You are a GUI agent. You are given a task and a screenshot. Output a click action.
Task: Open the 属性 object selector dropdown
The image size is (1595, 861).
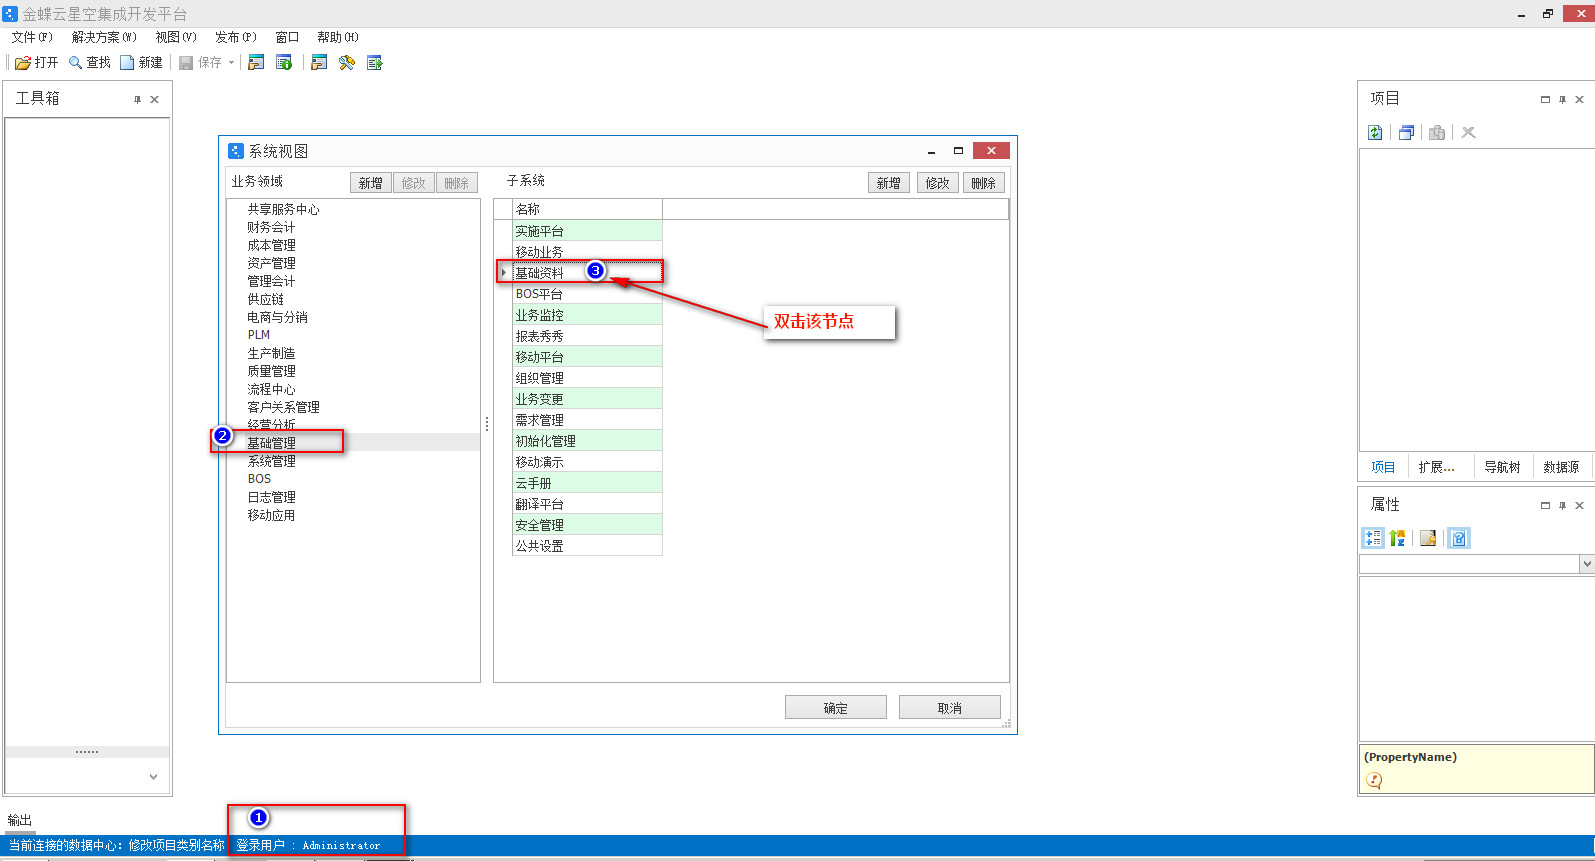(x=1586, y=564)
